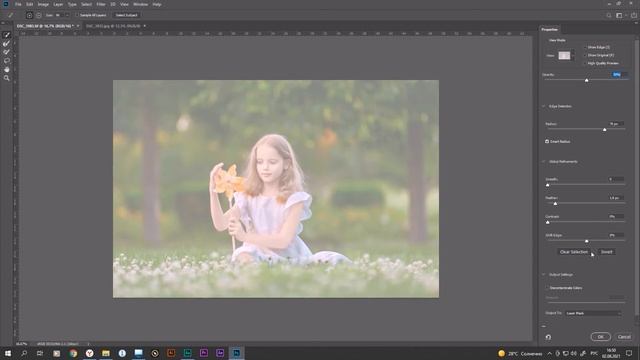Collapse the Edge Detection section
The width and height of the screenshot is (640, 360).
544,106
